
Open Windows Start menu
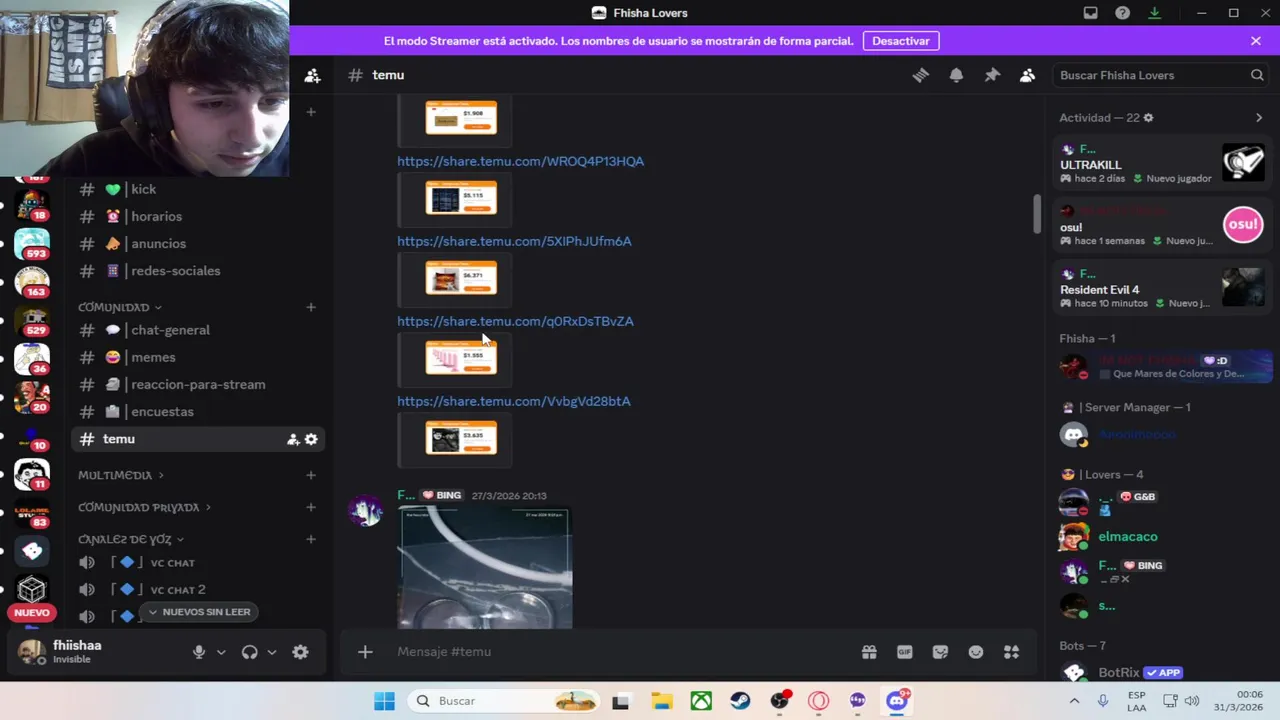tap(385, 701)
